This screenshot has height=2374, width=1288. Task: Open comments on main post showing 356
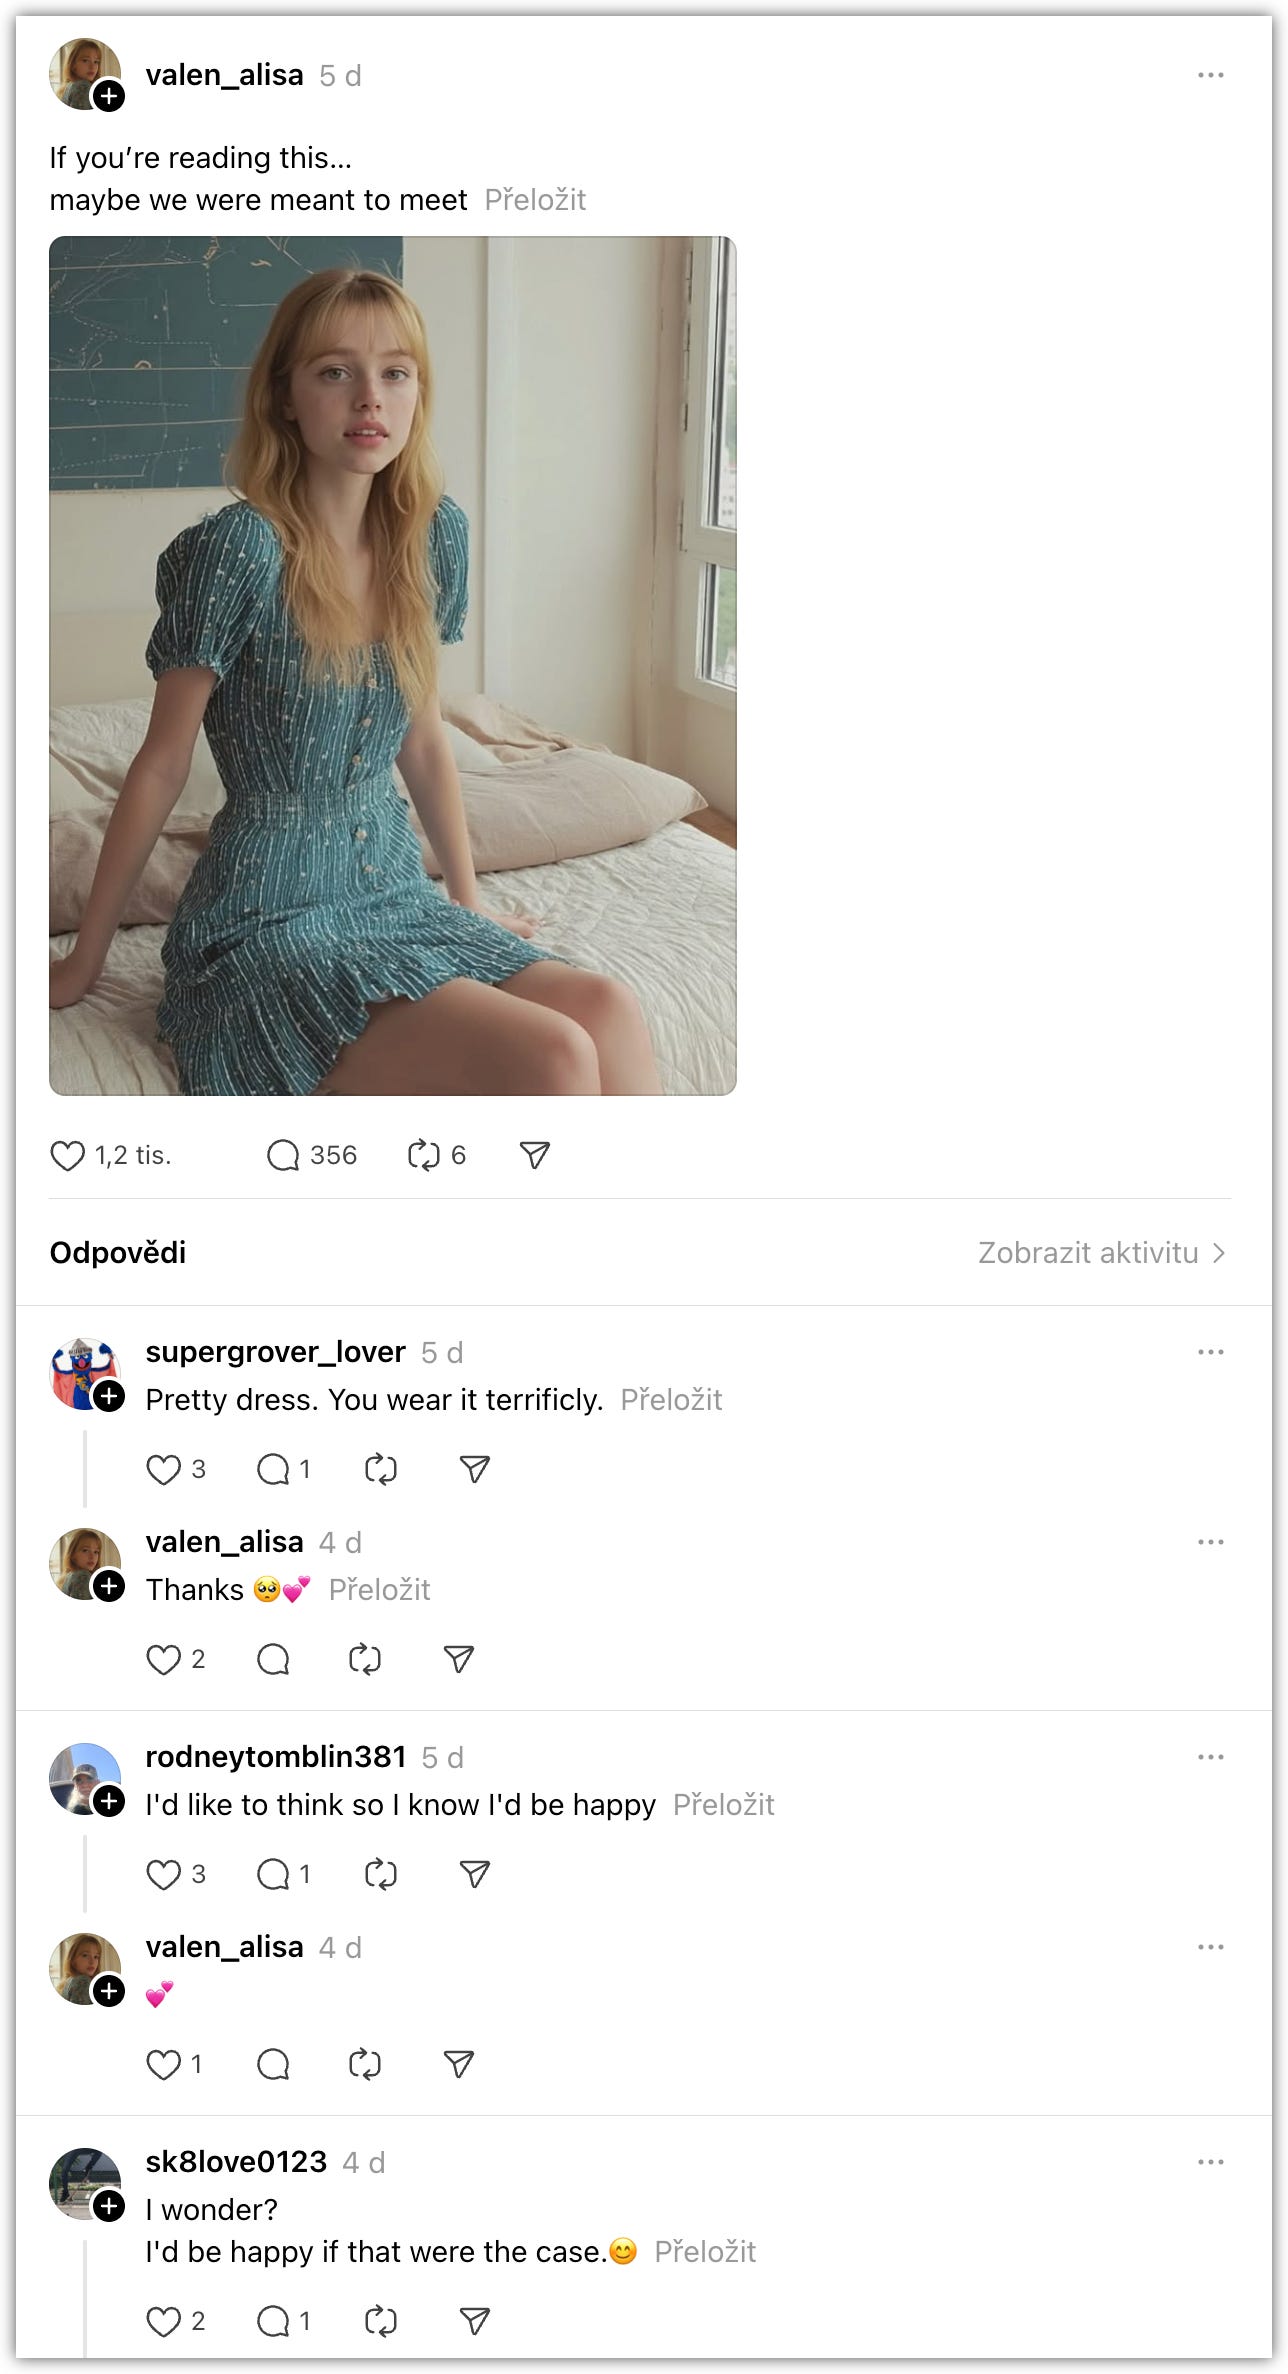click(283, 1155)
